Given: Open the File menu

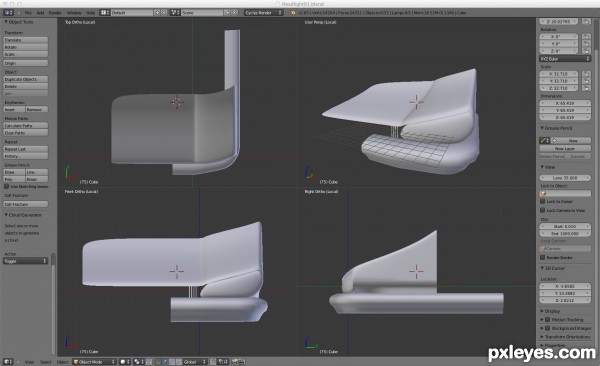Looking at the screenshot, I should click(28, 13).
